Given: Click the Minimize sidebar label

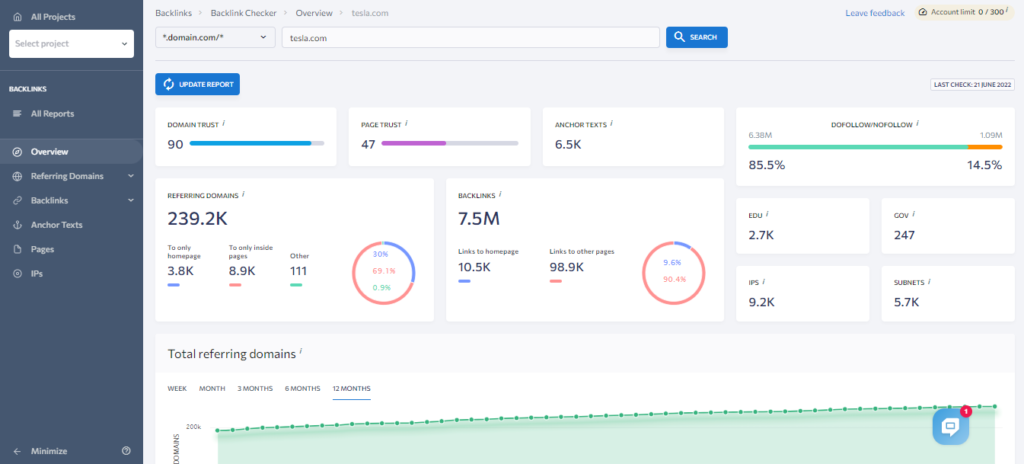Looking at the screenshot, I should click(49, 451).
